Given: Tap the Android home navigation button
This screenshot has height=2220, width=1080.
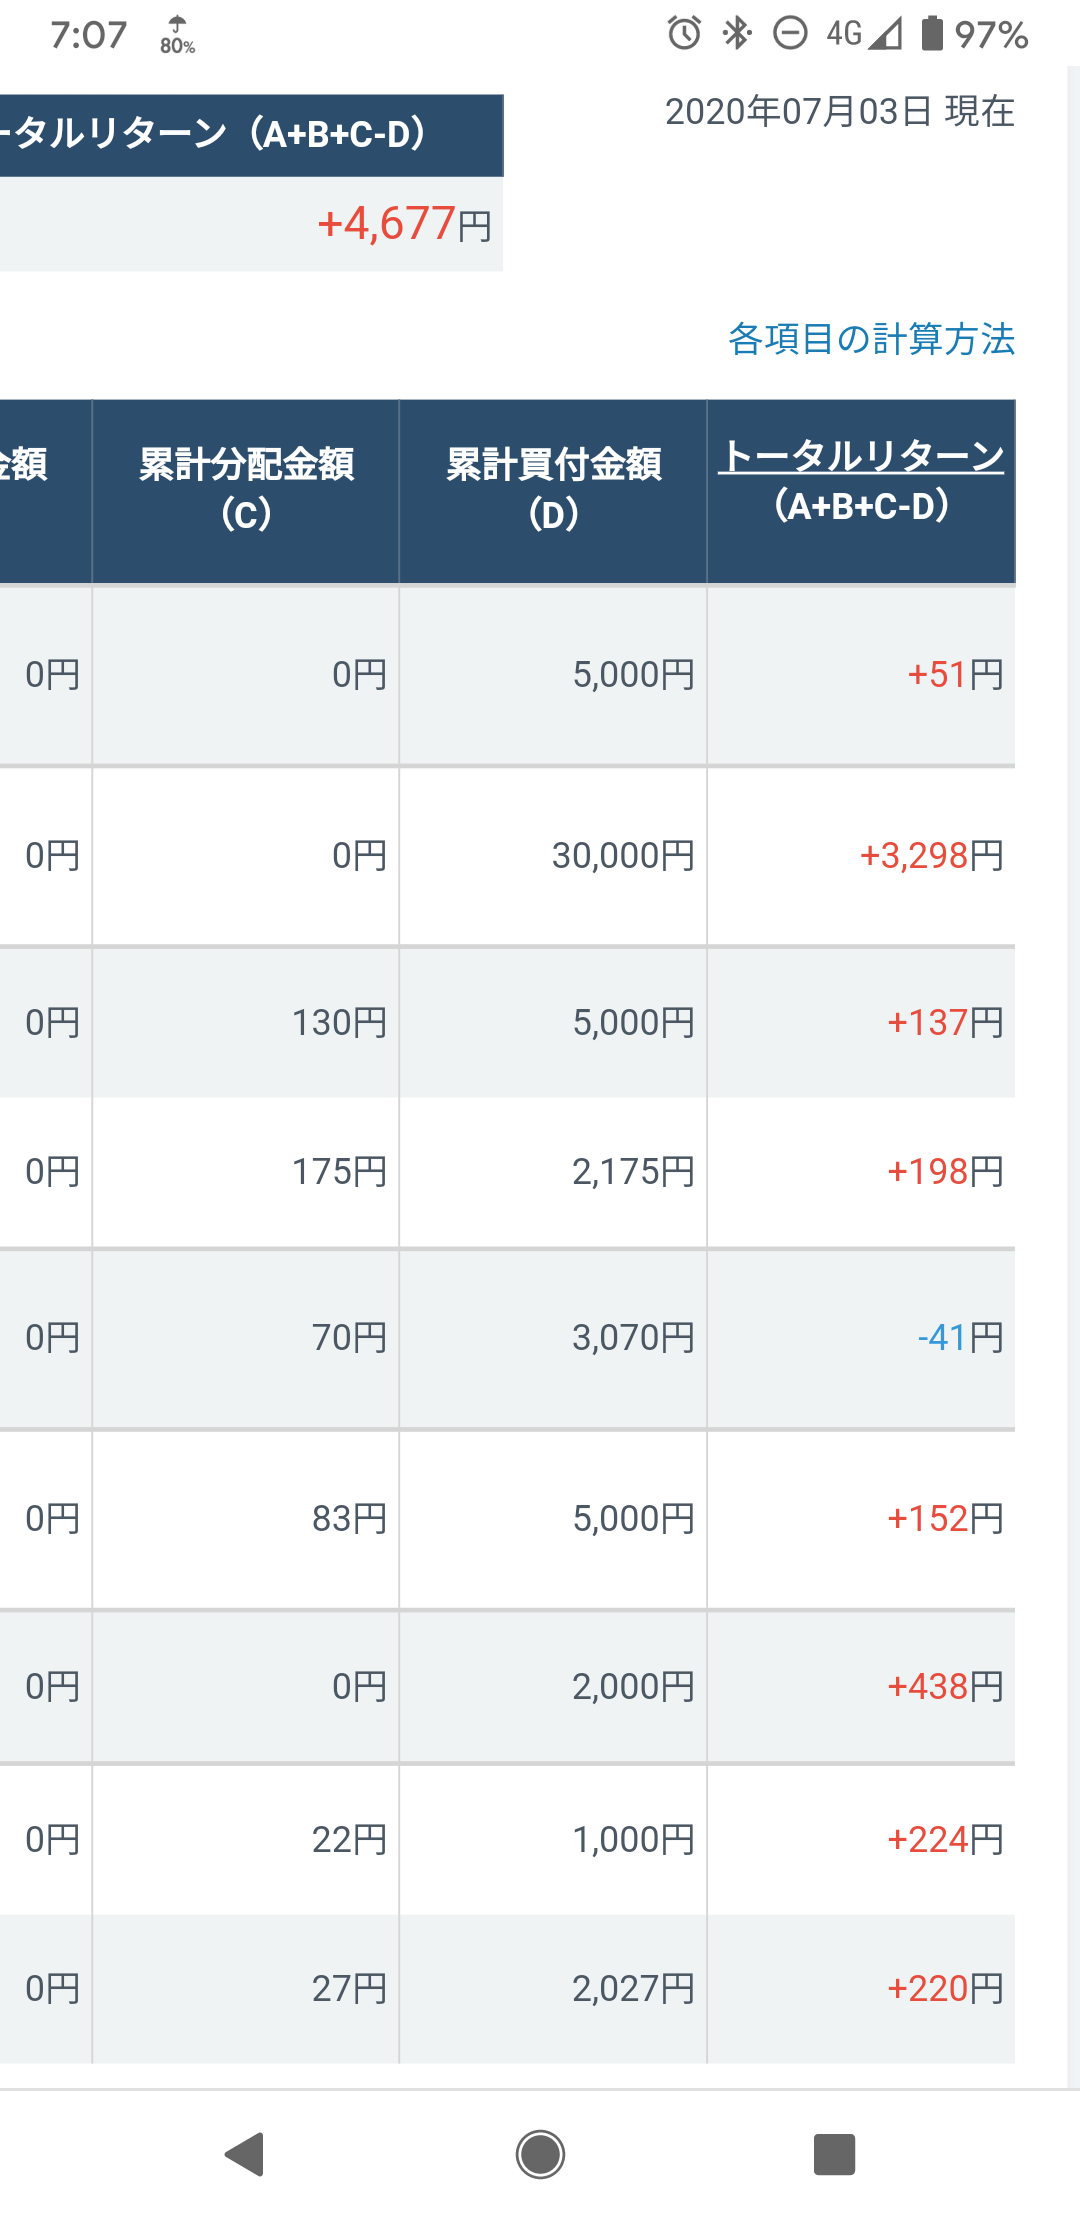Looking at the screenshot, I should 540,2154.
